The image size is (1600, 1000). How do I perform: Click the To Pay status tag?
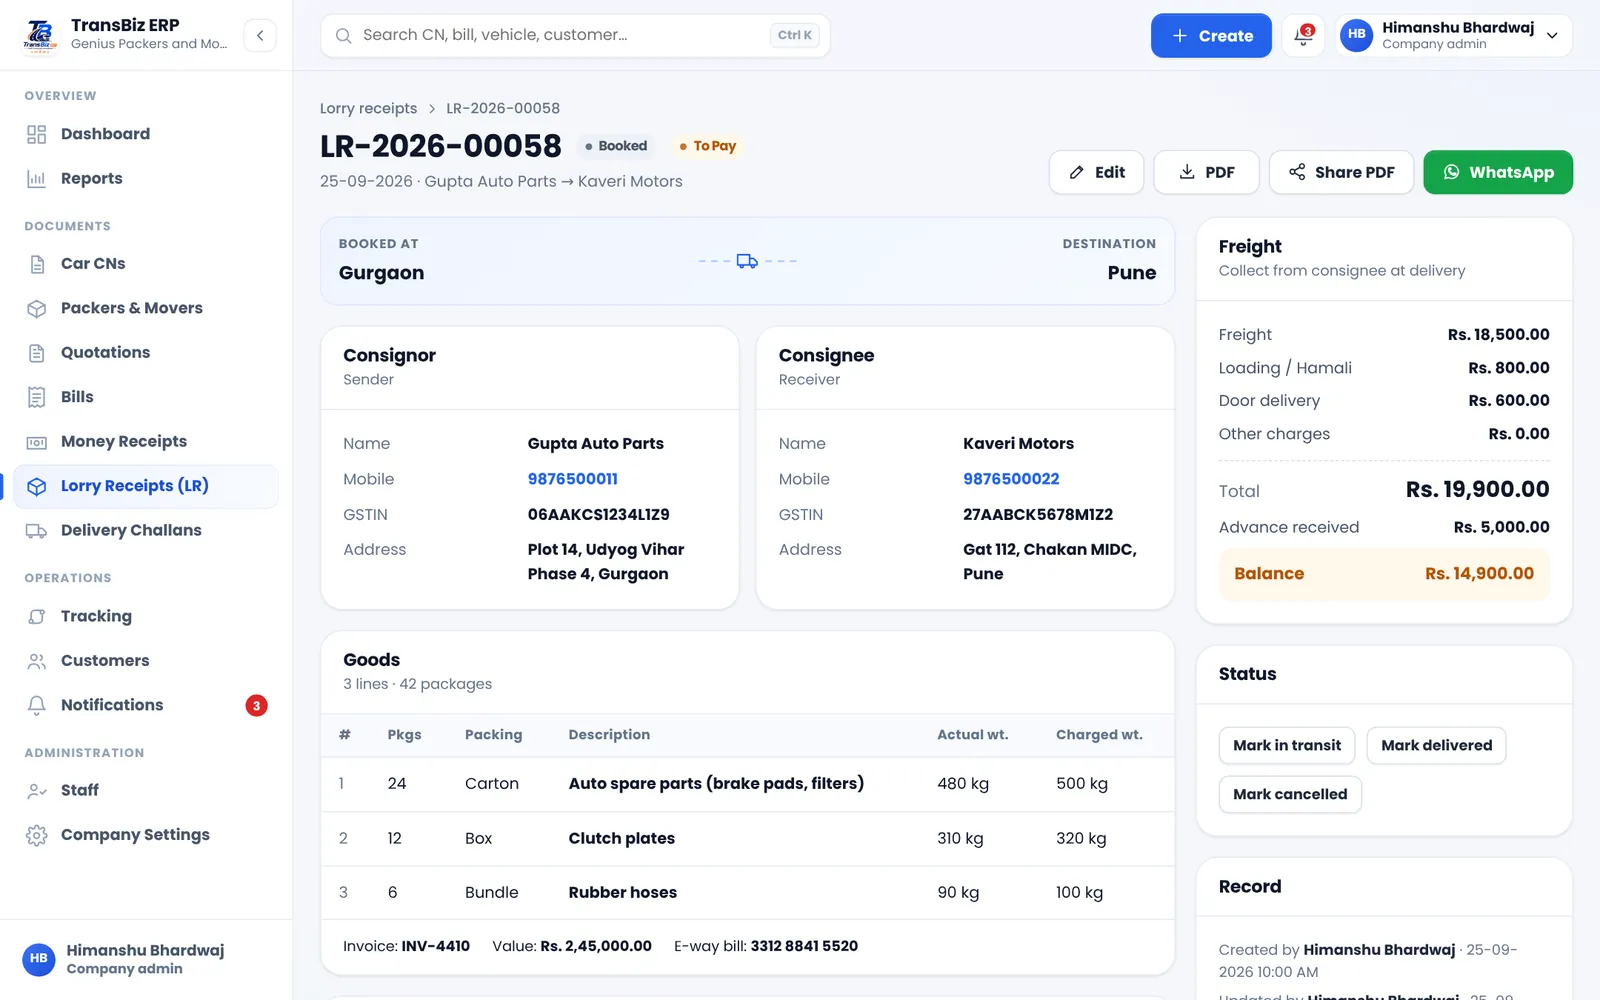click(708, 146)
